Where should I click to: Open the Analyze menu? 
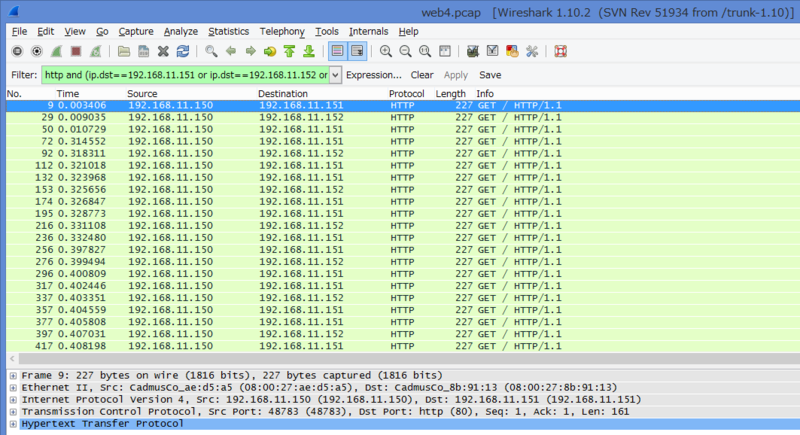point(181,31)
